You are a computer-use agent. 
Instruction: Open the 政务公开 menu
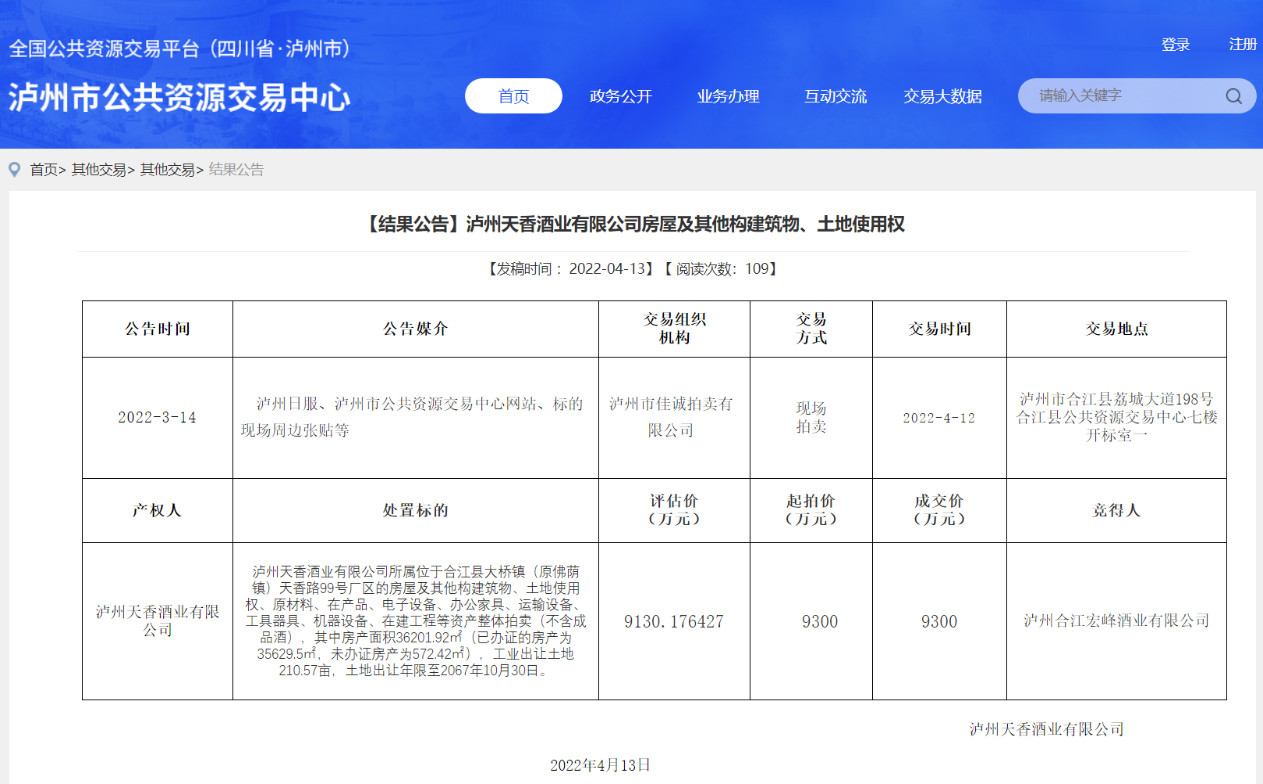tap(621, 96)
